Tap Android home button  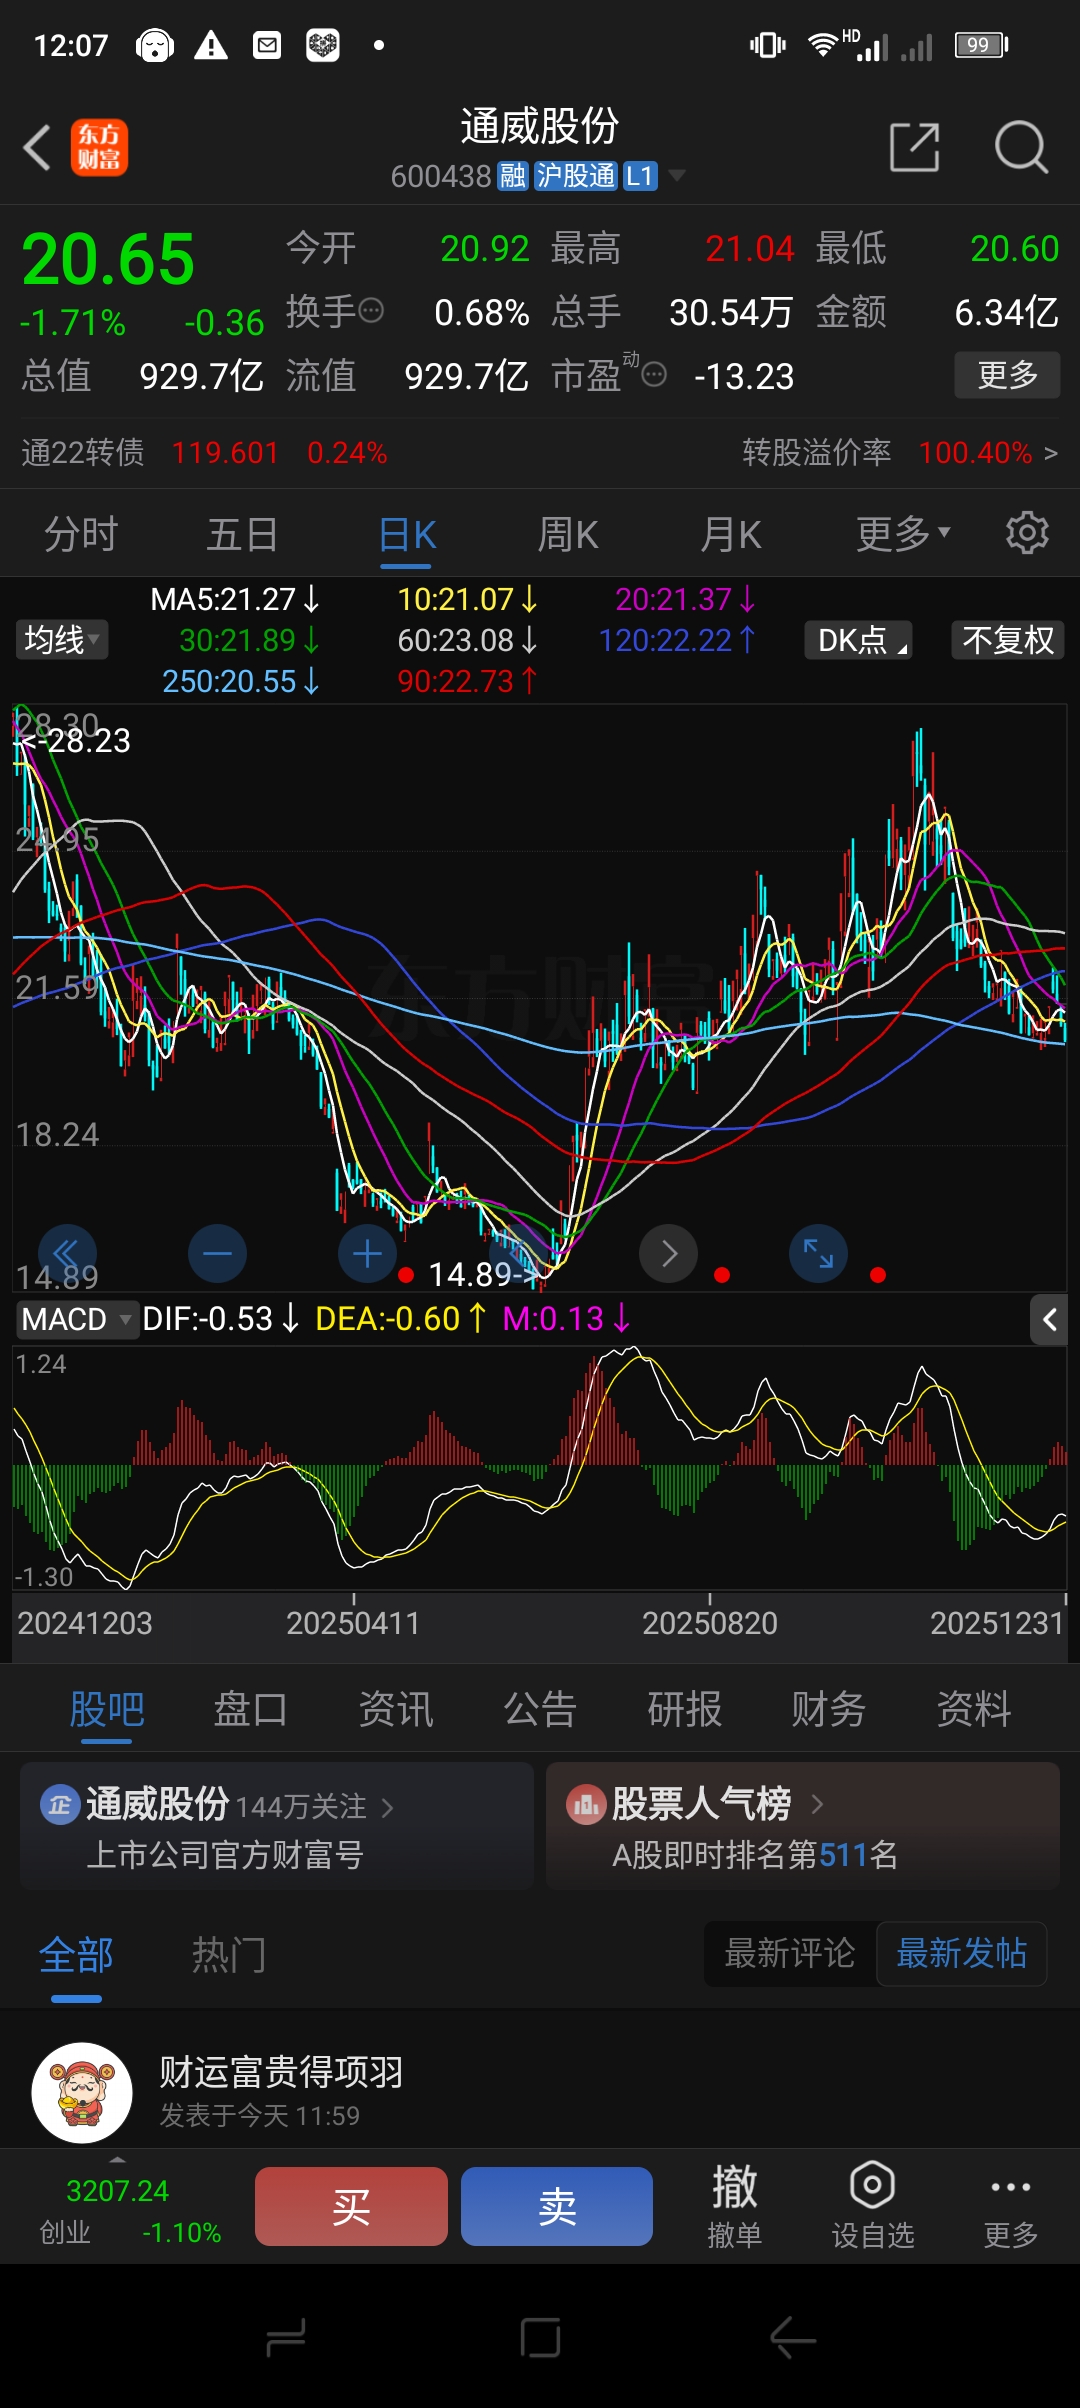tap(540, 2338)
